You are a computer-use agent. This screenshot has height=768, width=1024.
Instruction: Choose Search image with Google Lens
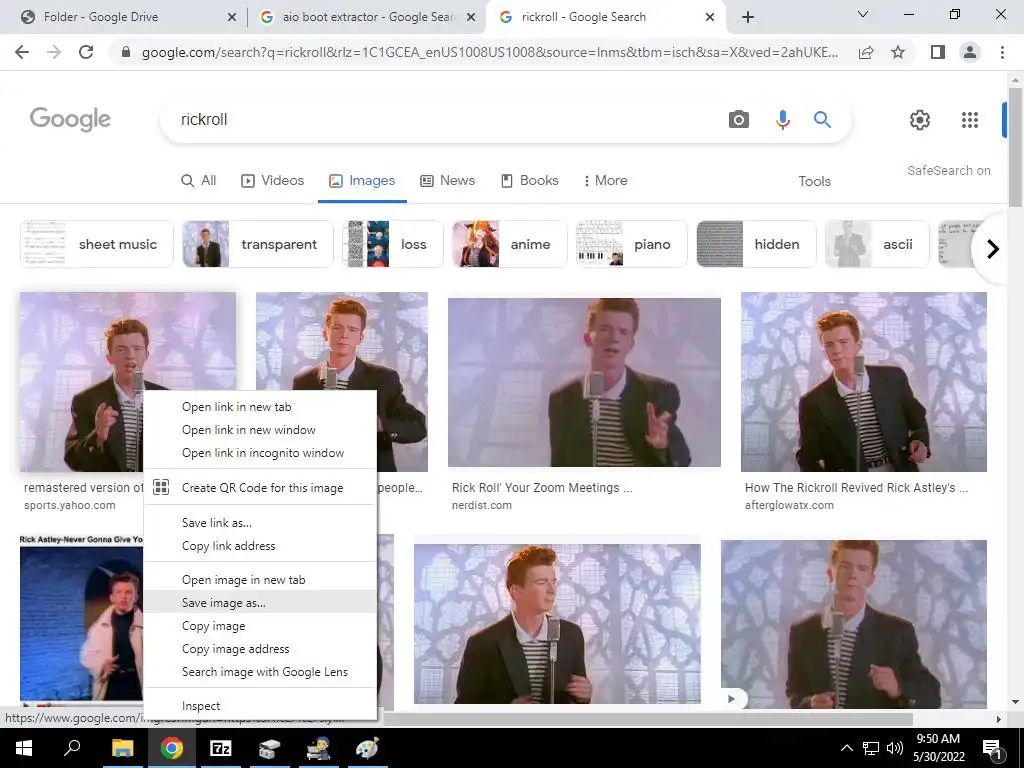[x=260, y=671]
